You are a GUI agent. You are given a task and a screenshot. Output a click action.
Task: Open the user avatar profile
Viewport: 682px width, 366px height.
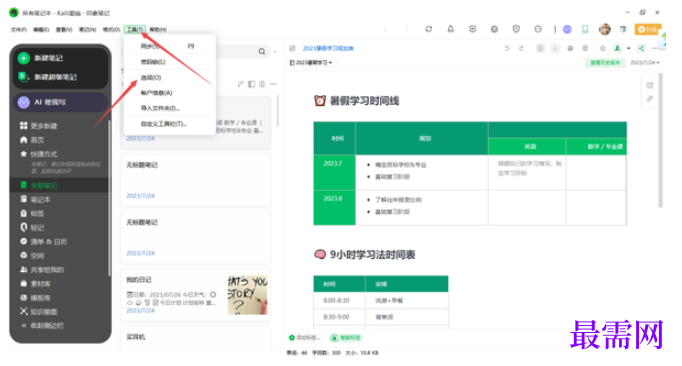(605, 29)
